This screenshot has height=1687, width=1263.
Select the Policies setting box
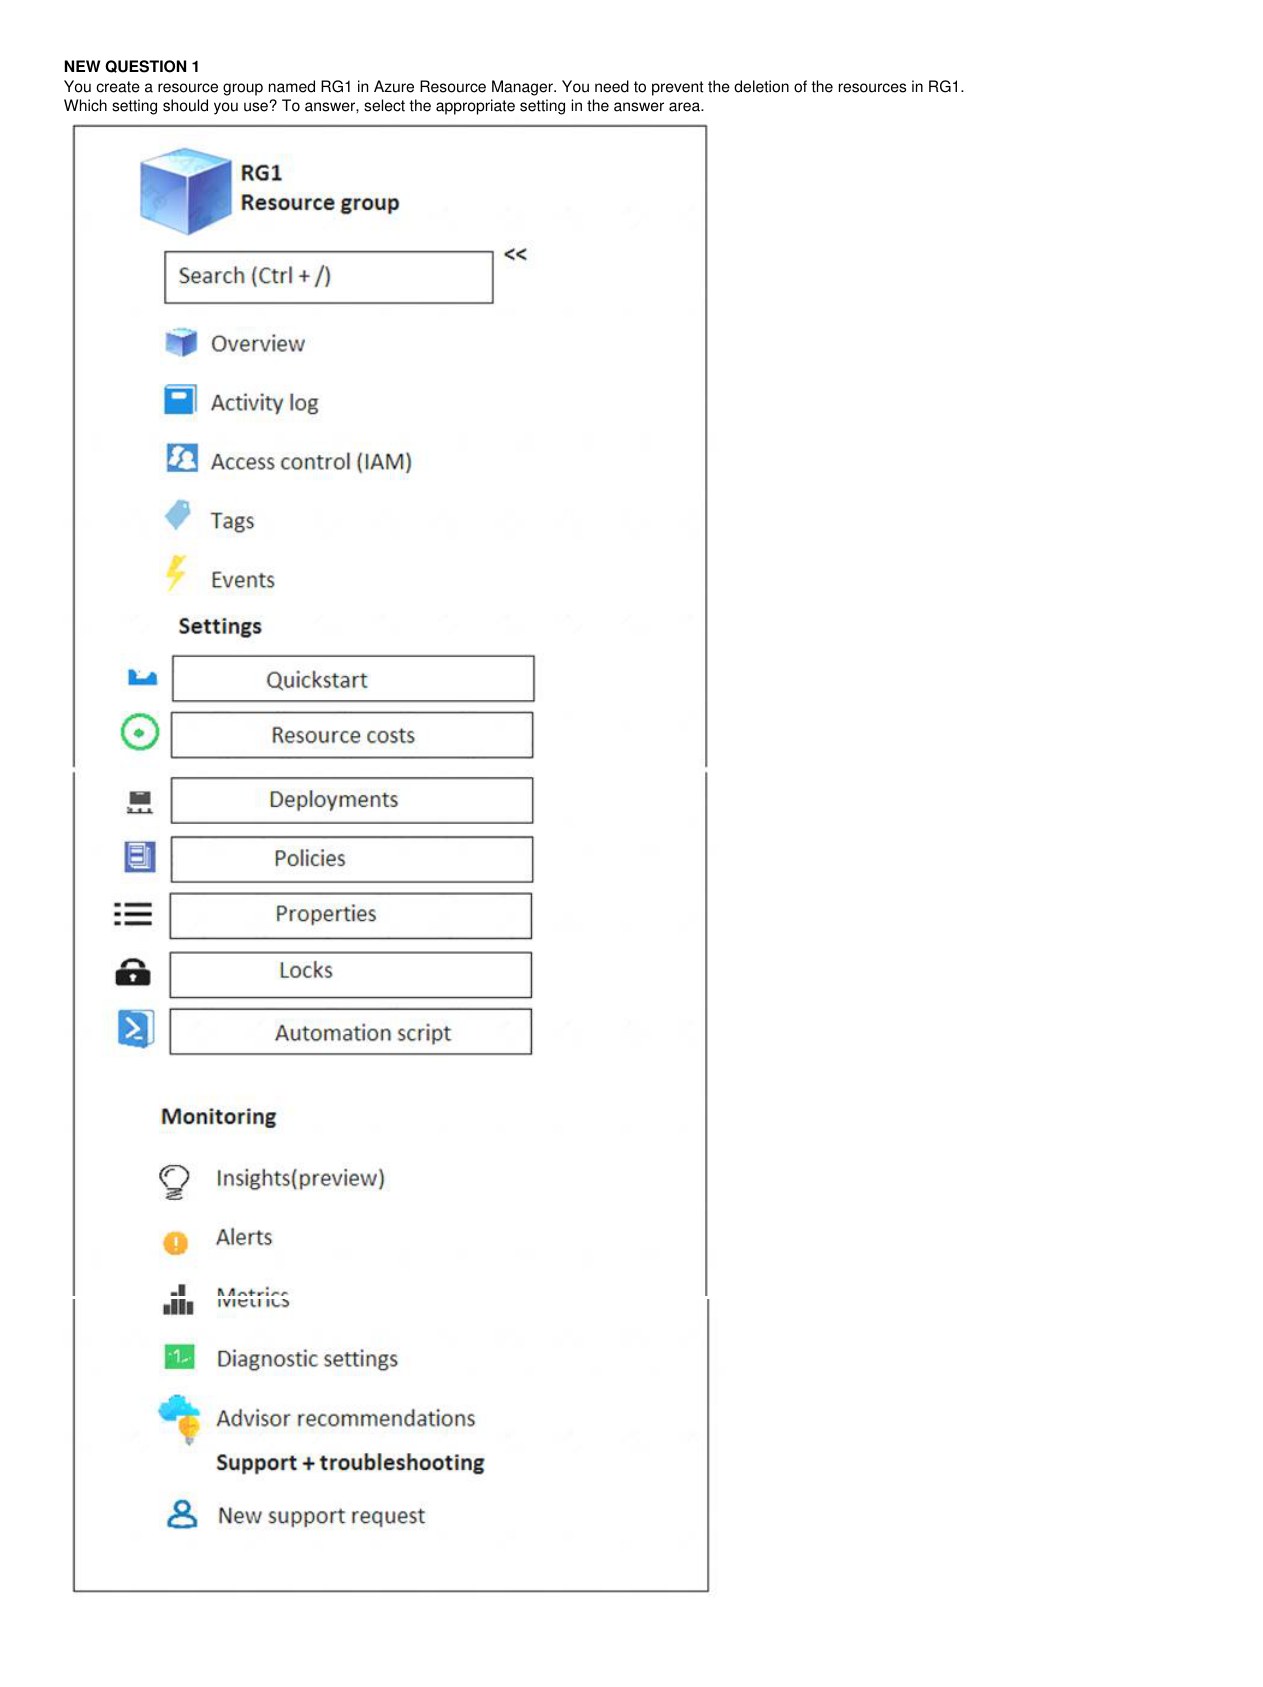point(352,859)
